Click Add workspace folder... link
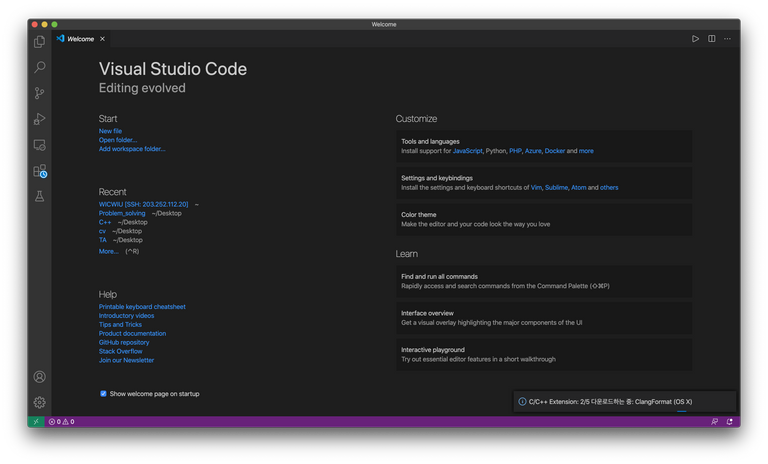 tap(132, 148)
